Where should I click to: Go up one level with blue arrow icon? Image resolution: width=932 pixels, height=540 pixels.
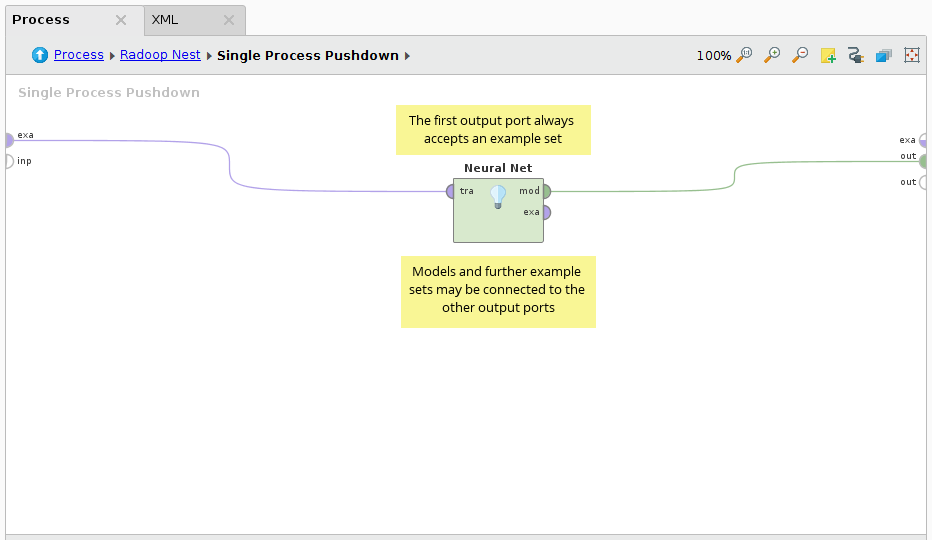pyautogui.click(x=40, y=56)
